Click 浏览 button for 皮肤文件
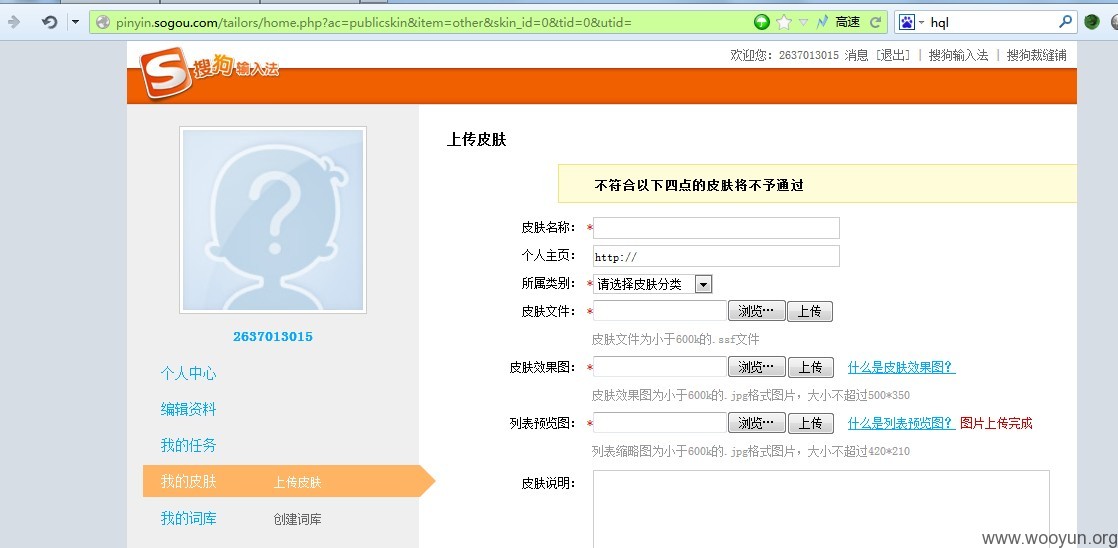1118x548 pixels. [757, 311]
